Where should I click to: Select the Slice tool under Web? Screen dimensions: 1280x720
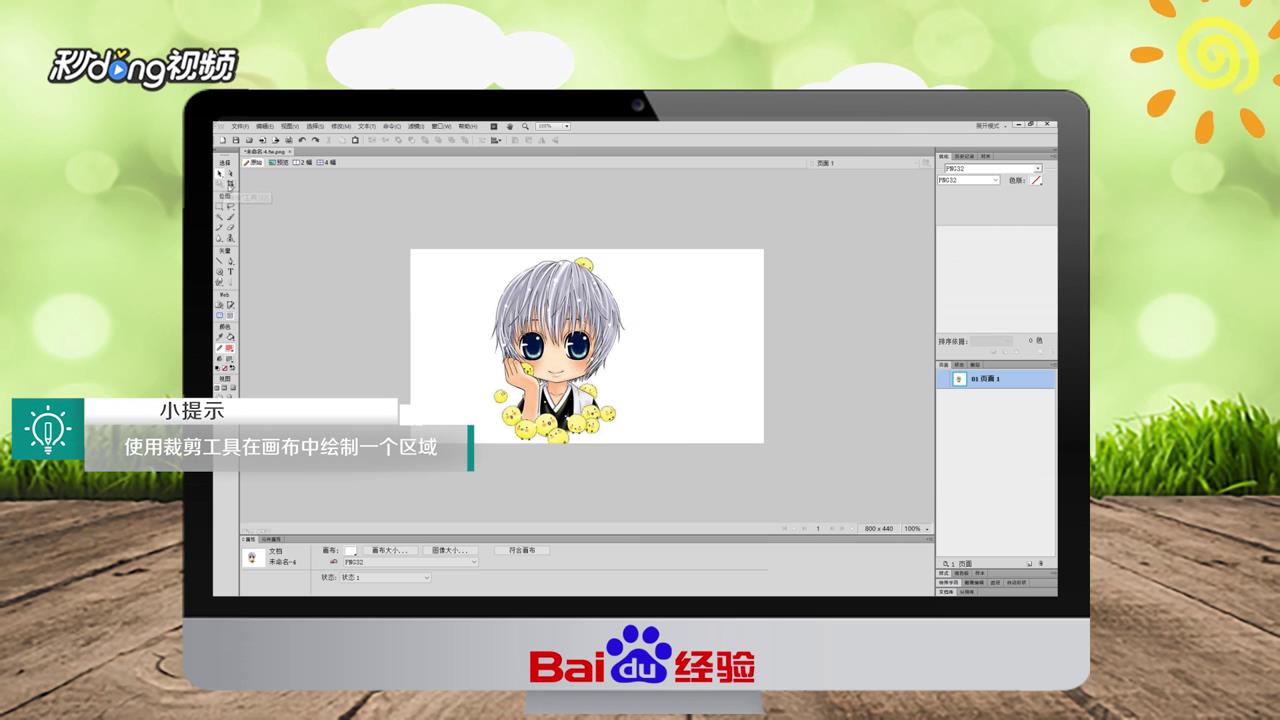coord(231,304)
